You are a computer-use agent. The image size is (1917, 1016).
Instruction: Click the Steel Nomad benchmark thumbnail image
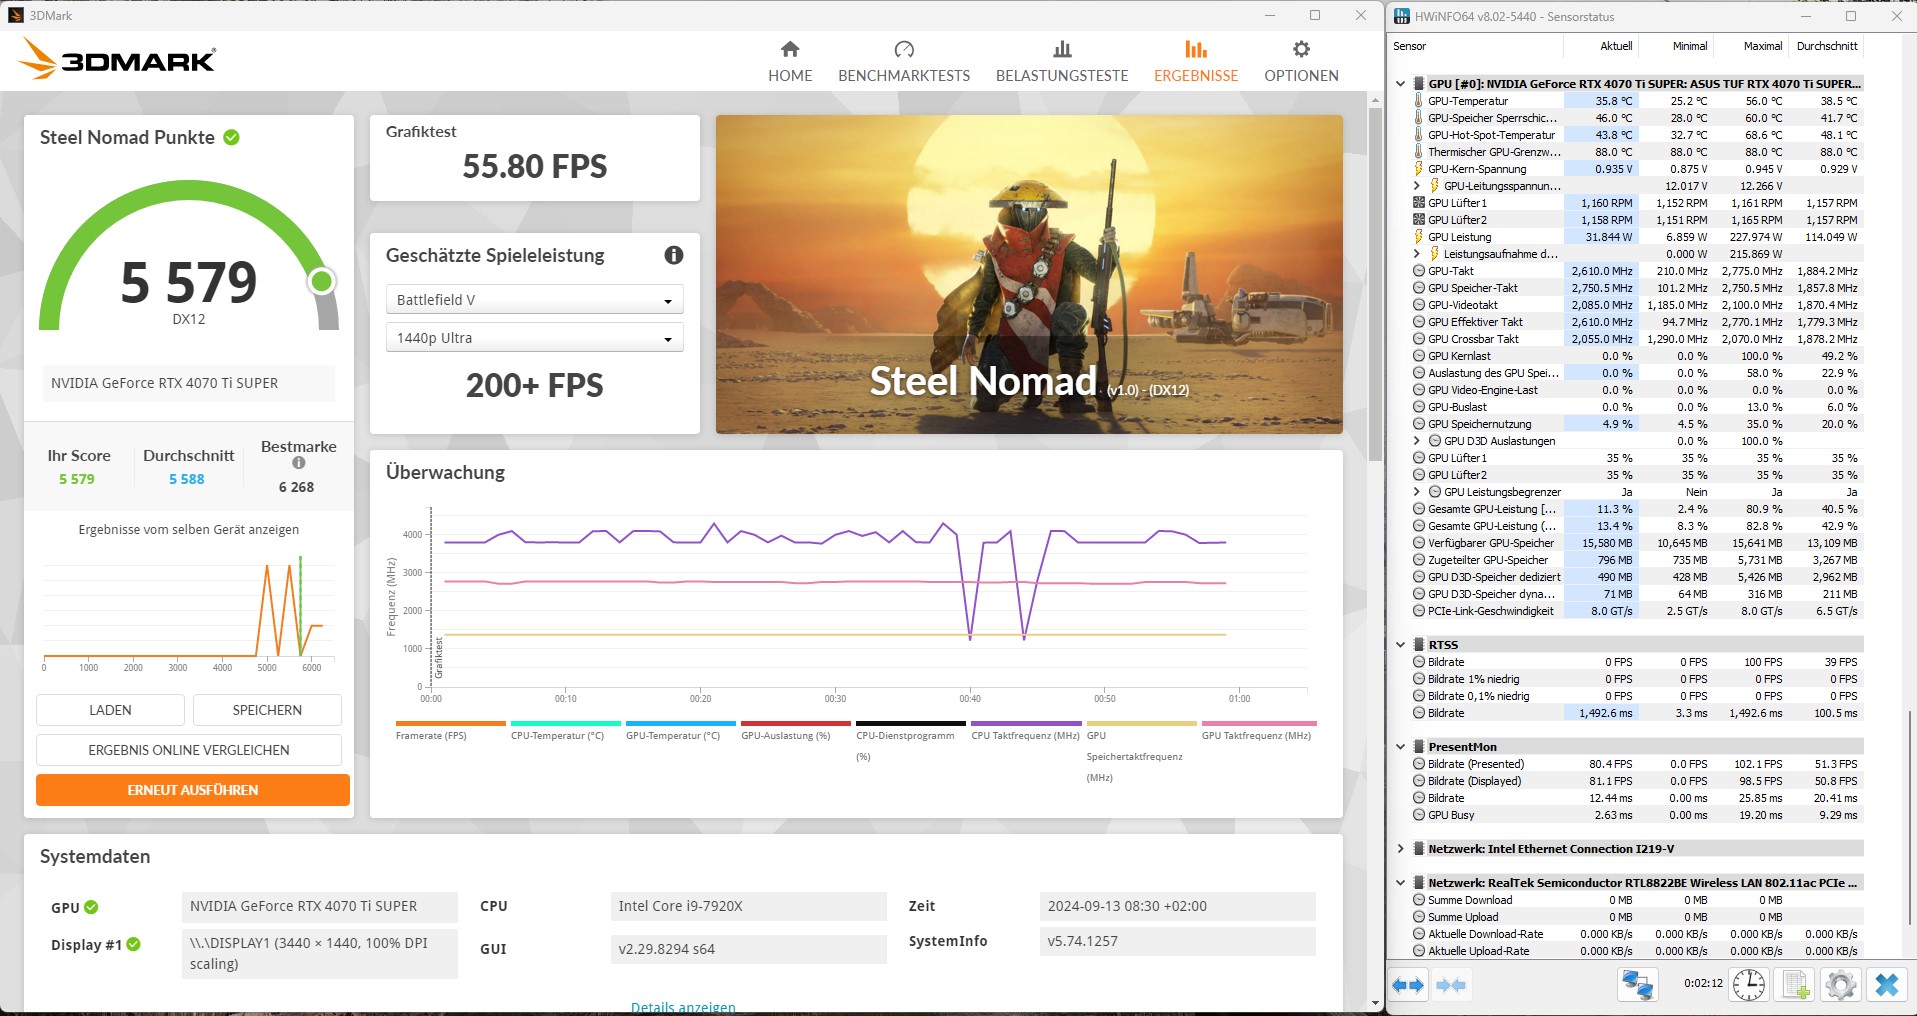tap(1029, 274)
